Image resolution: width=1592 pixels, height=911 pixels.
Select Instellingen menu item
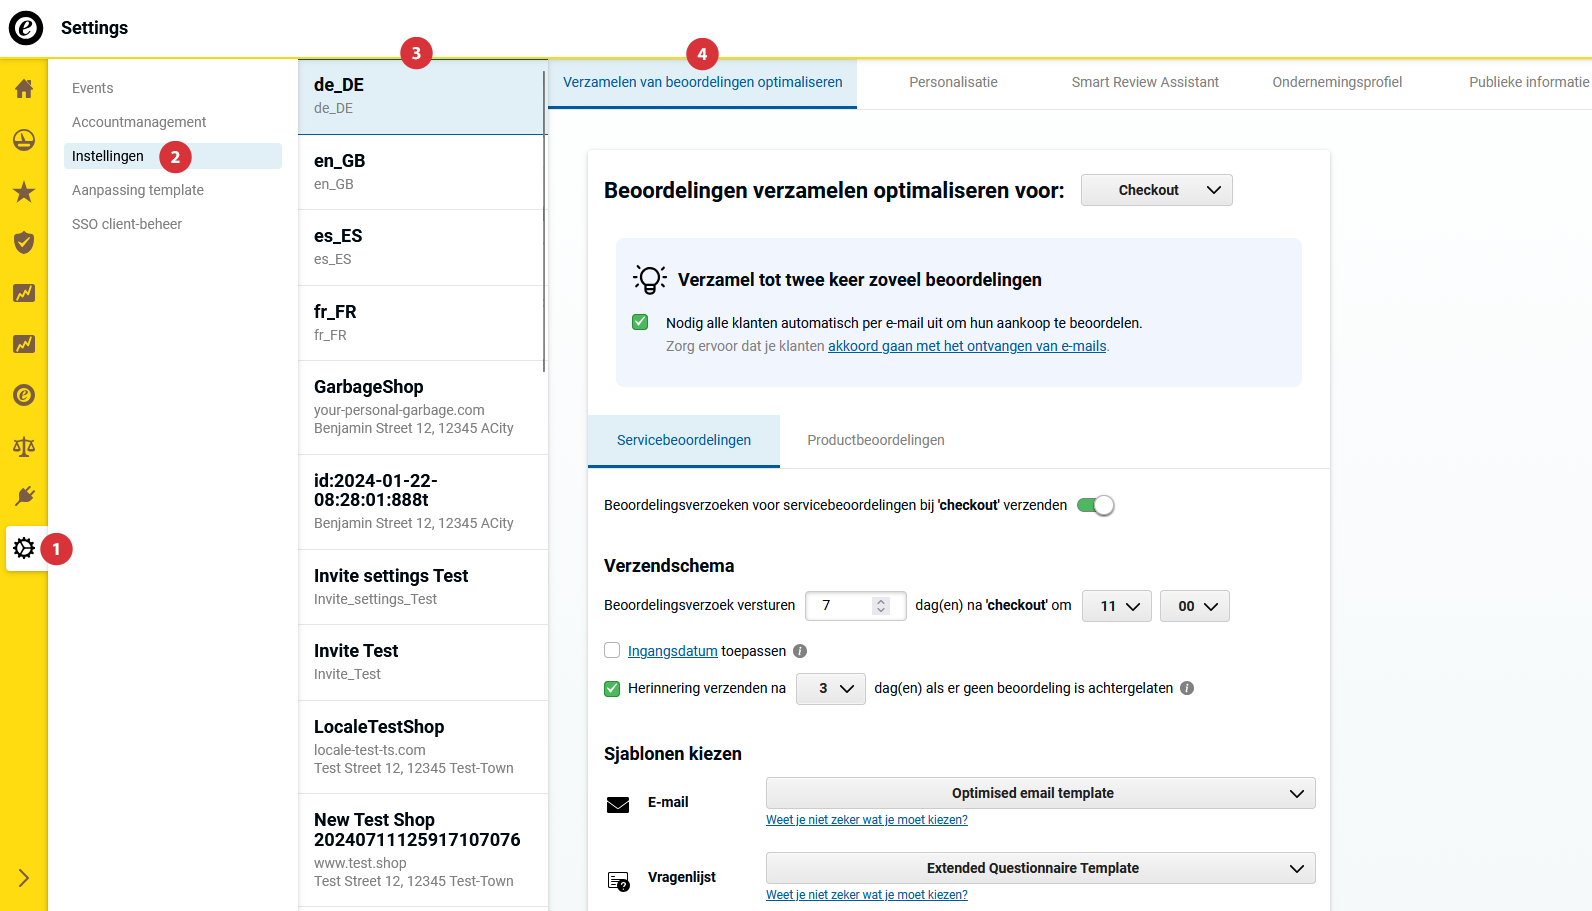pyautogui.click(x=173, y=156)
